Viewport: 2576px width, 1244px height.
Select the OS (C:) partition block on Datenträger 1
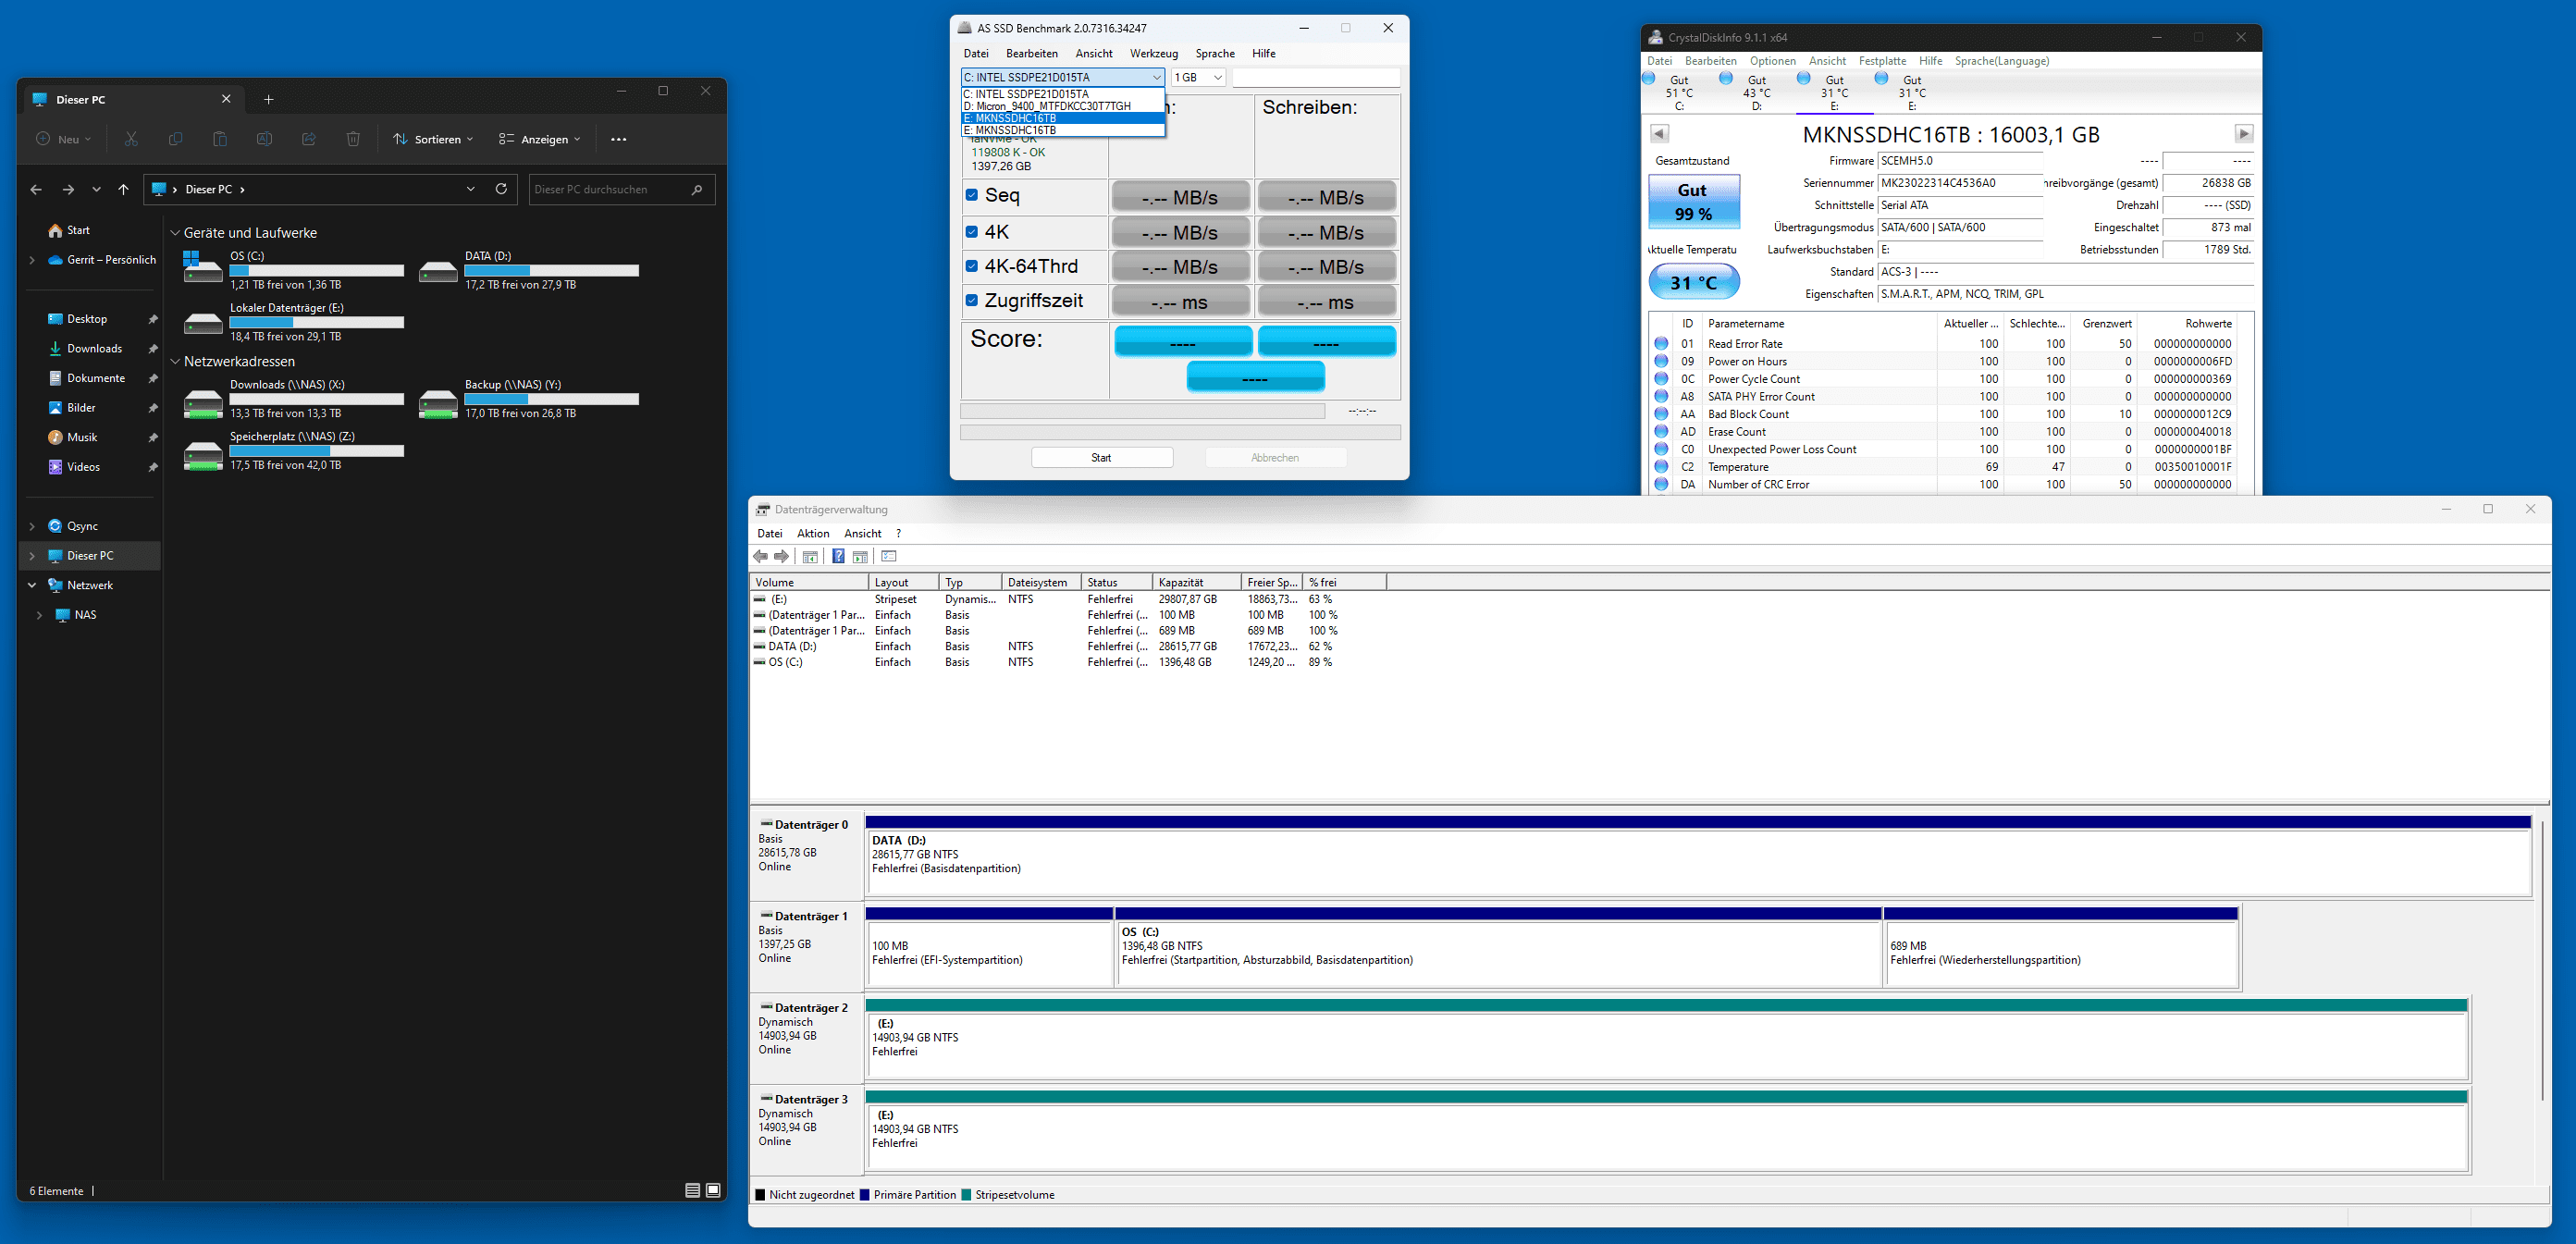click(x=1498, y=947)
